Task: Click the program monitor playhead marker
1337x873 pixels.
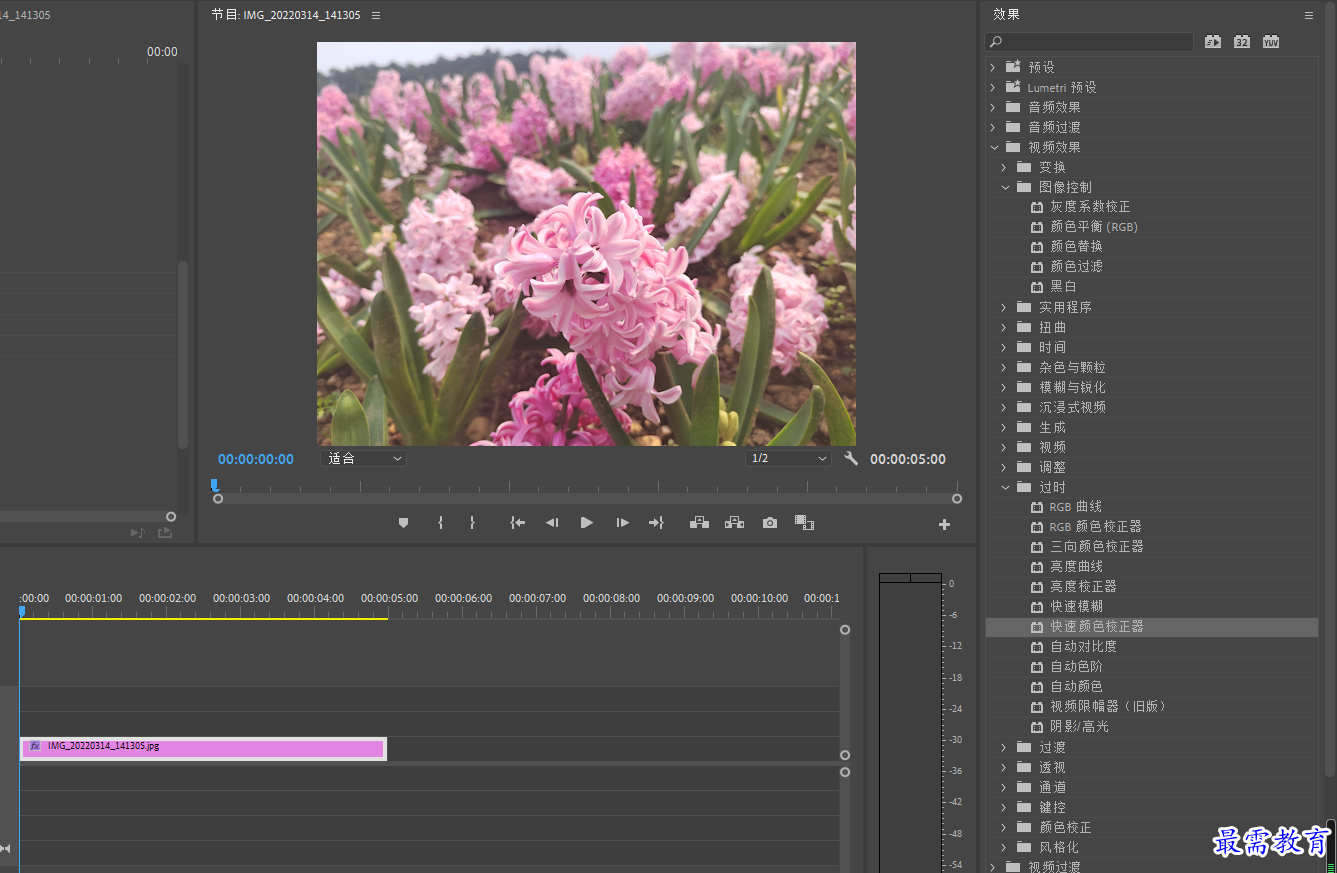Action: coord(214,484)
